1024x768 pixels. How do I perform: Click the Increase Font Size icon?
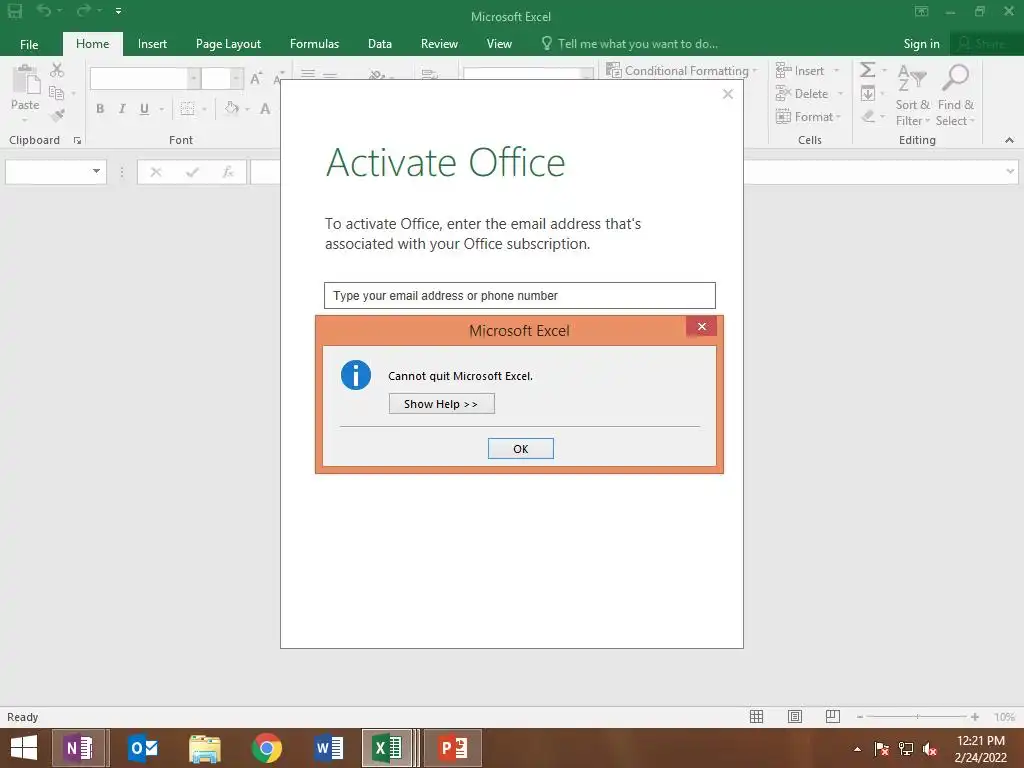256,78
